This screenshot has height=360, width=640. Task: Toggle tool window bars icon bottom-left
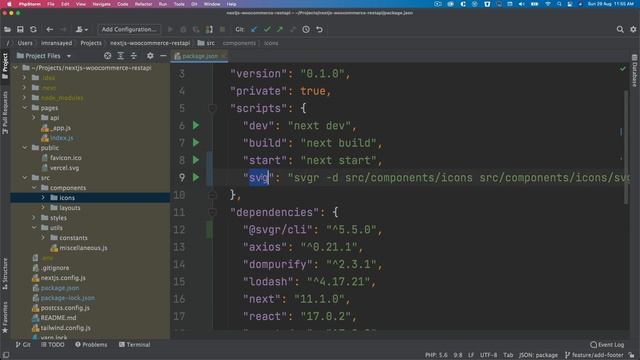coord(6,355)
